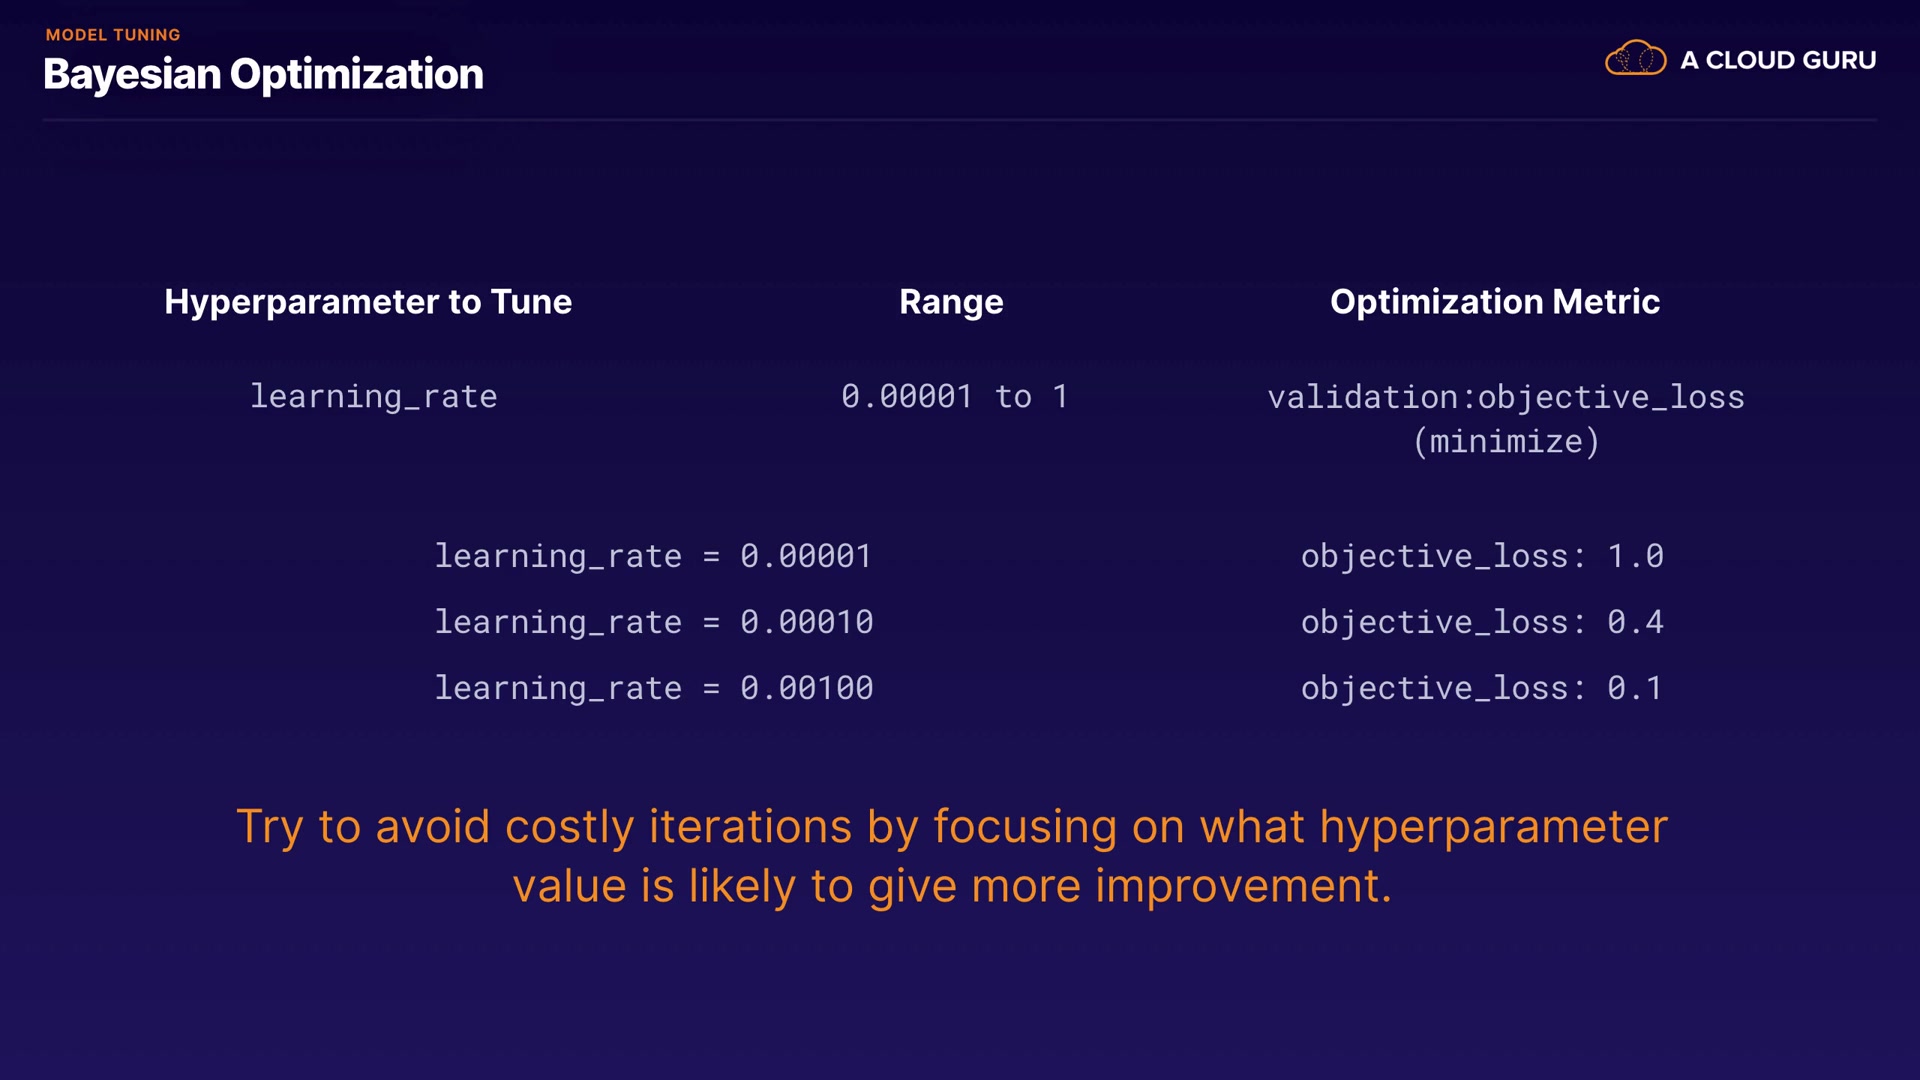Click the objective_loss: 1.0 result

point(1482,556)
